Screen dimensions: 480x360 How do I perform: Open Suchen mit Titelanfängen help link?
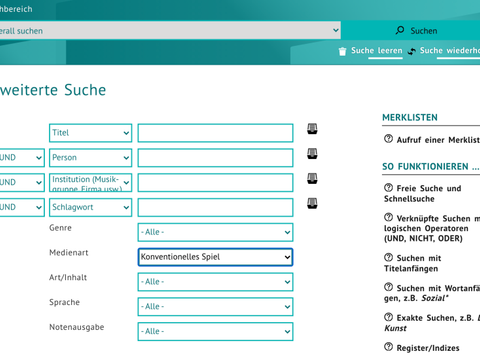pos(413,263)
